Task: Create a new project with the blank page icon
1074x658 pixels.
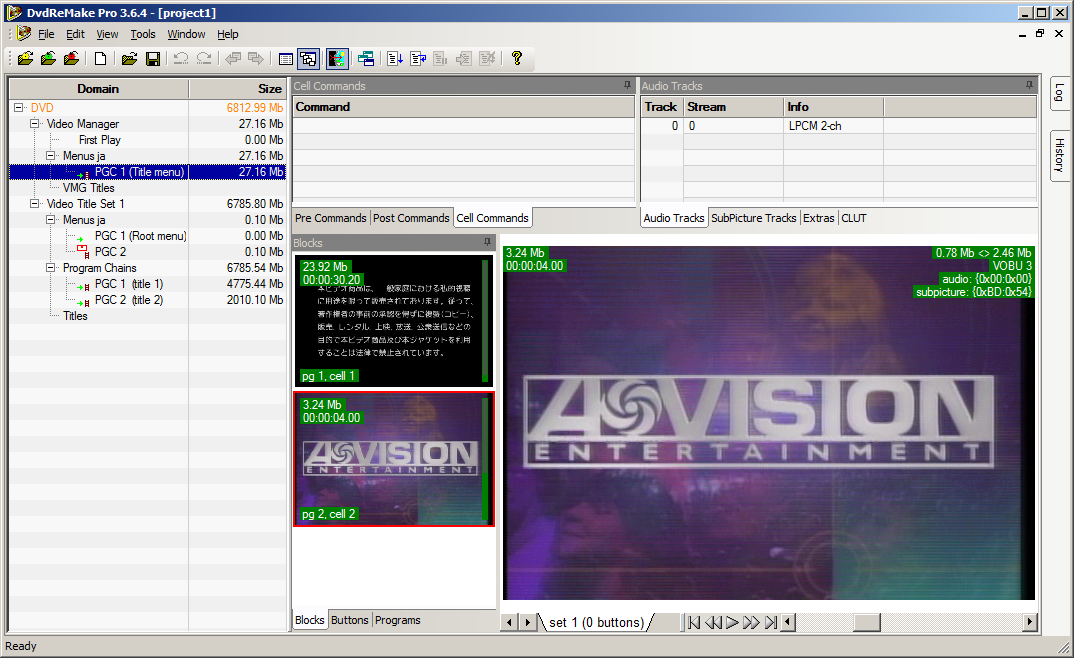Action: (x=101, y=59)
